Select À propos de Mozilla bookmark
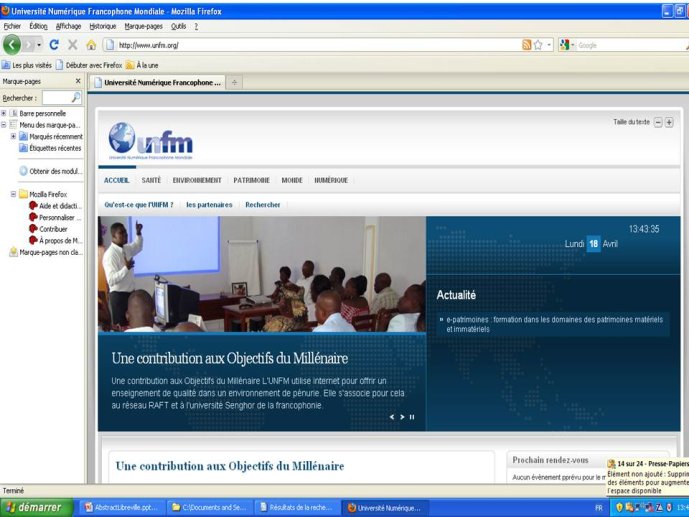 click(55, 241)
